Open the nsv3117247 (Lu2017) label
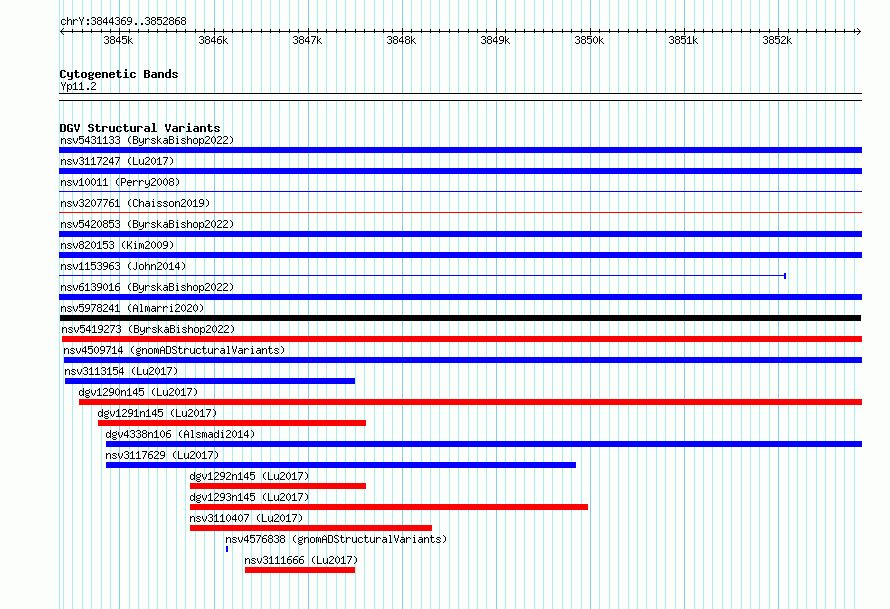 pos(117,161)
